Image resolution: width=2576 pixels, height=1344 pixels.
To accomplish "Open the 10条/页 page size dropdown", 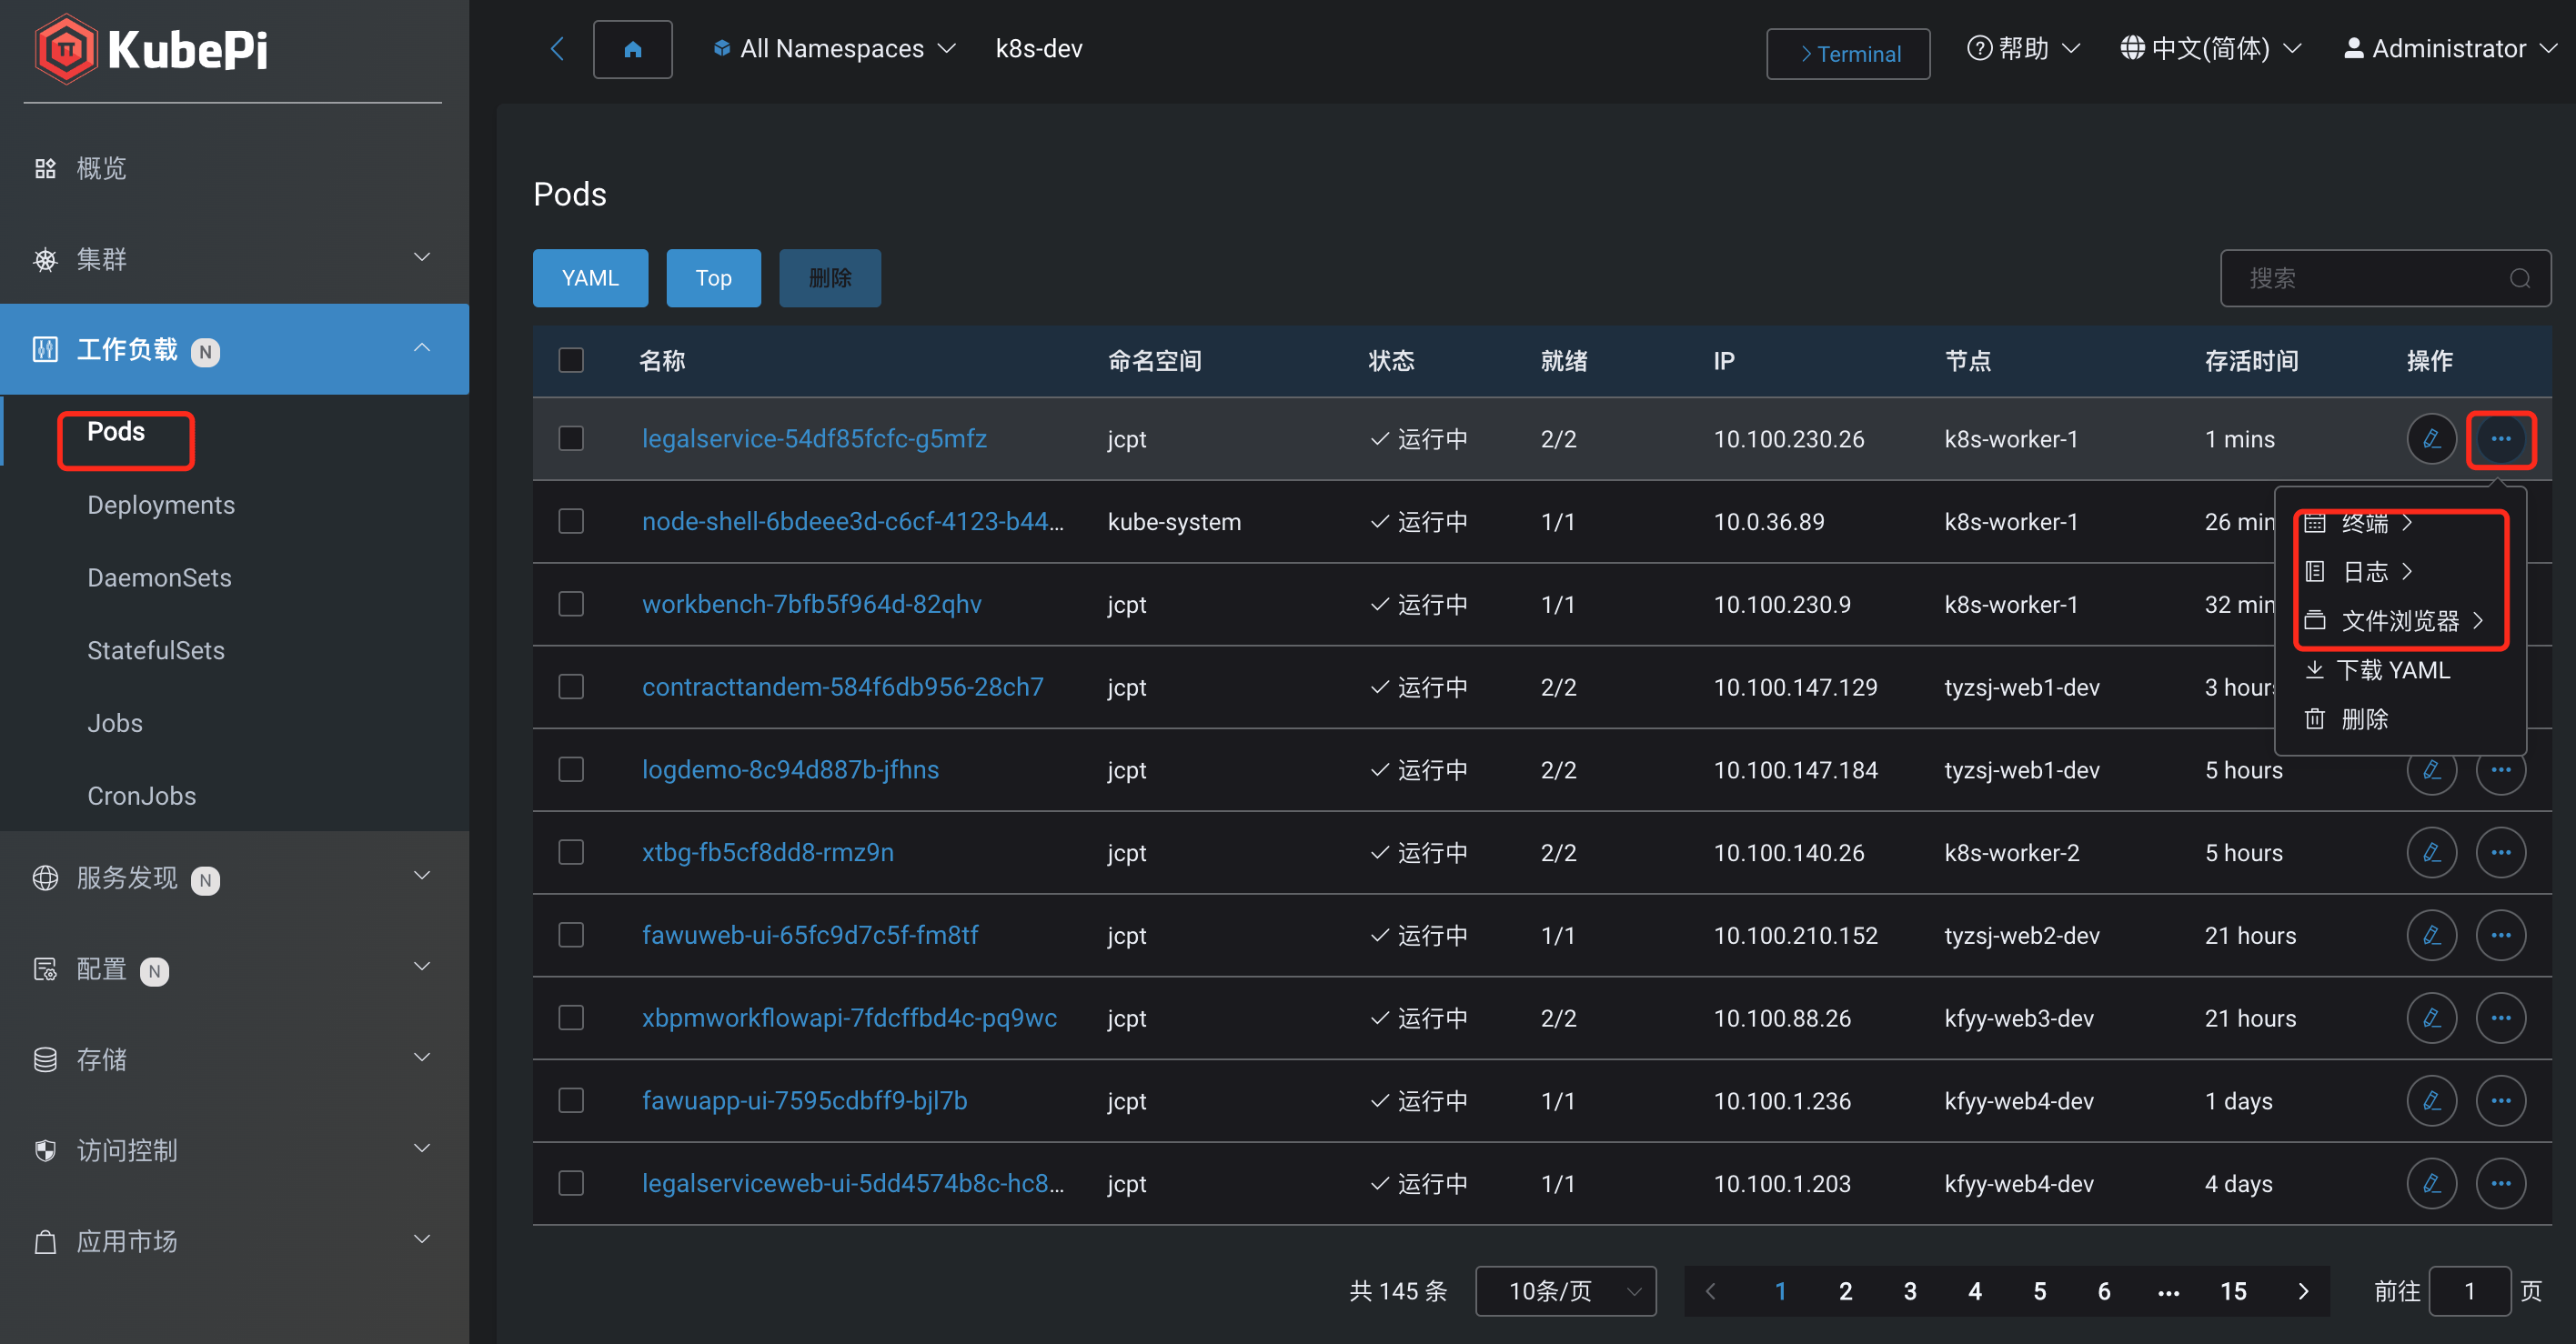I will click(1565, 1291).
